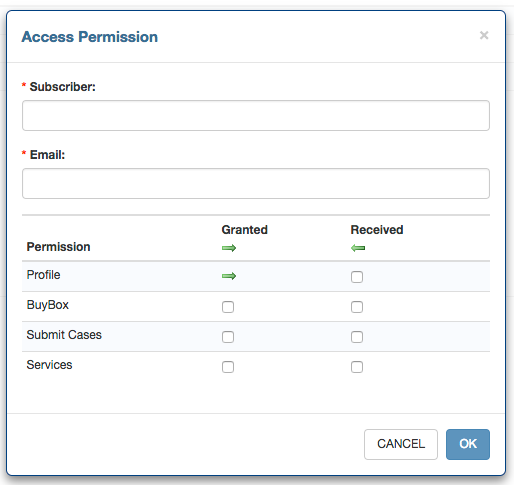Enable BuyBox Granted permission checkbox
Image resolution: width=514 pixels, height=485 pixels.
(228, 307)
